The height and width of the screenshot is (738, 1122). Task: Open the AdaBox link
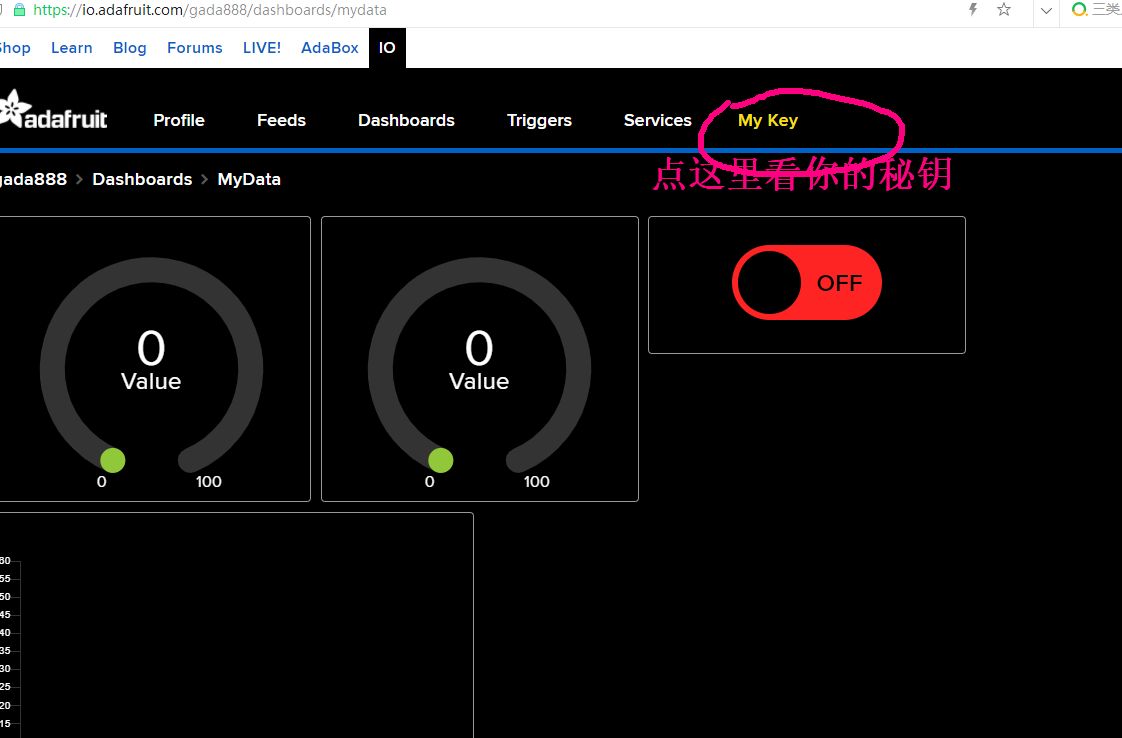coord(330,48)
